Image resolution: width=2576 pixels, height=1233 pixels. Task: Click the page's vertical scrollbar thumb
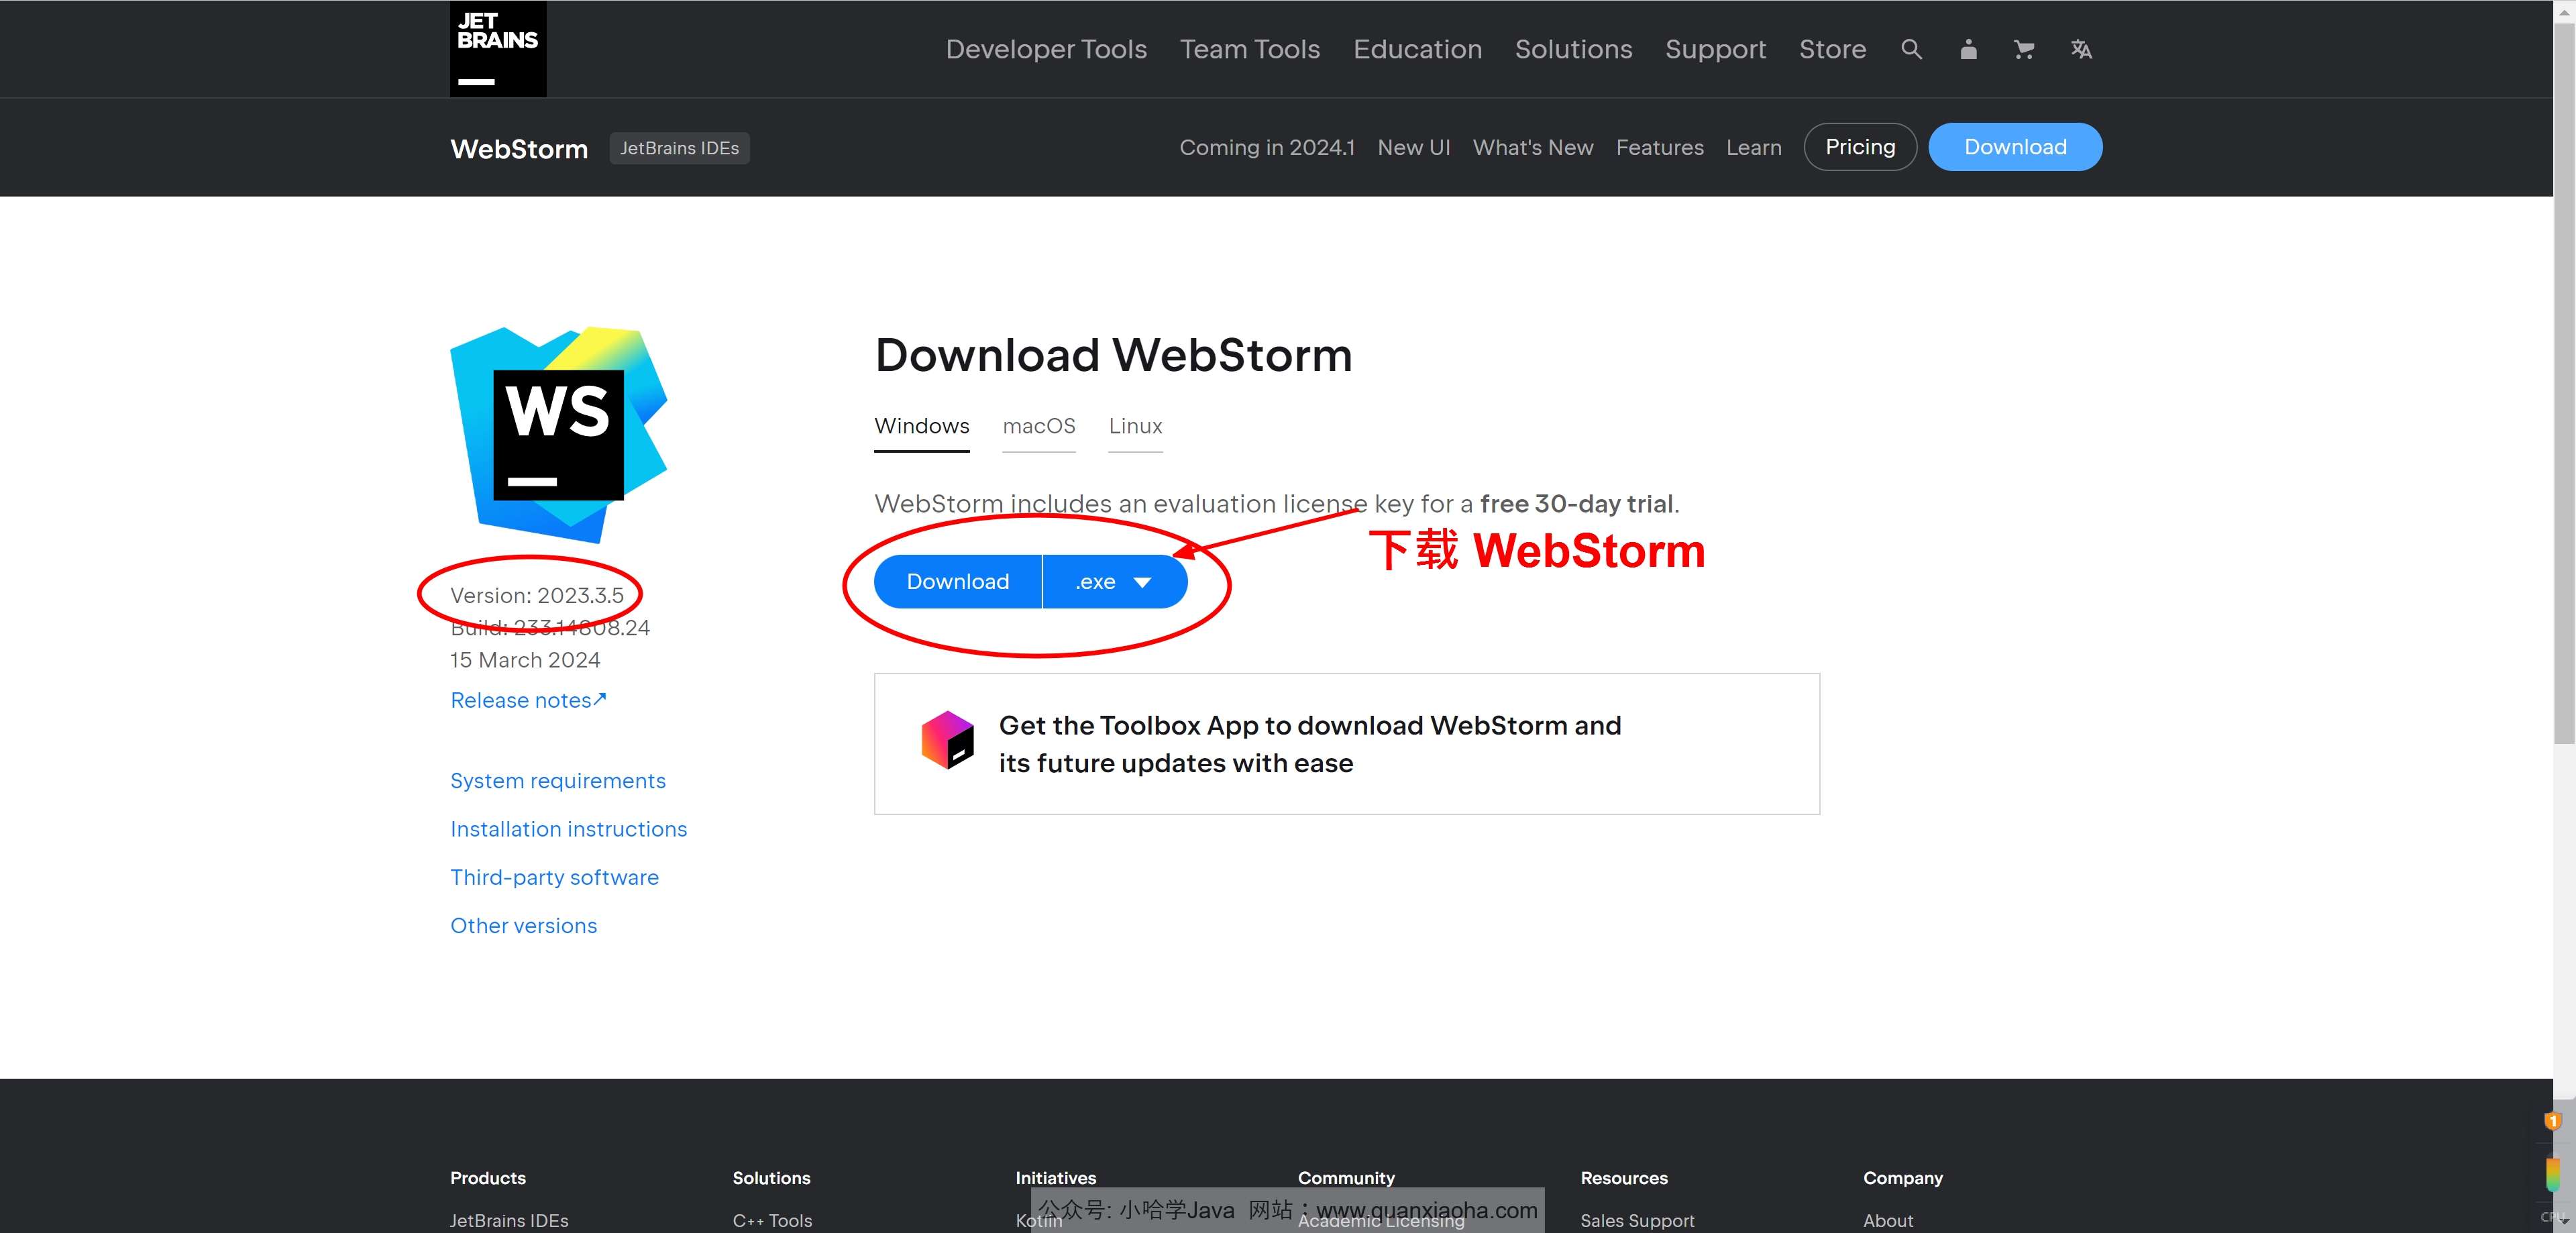pyautogui.click(x=2564, y=384)
